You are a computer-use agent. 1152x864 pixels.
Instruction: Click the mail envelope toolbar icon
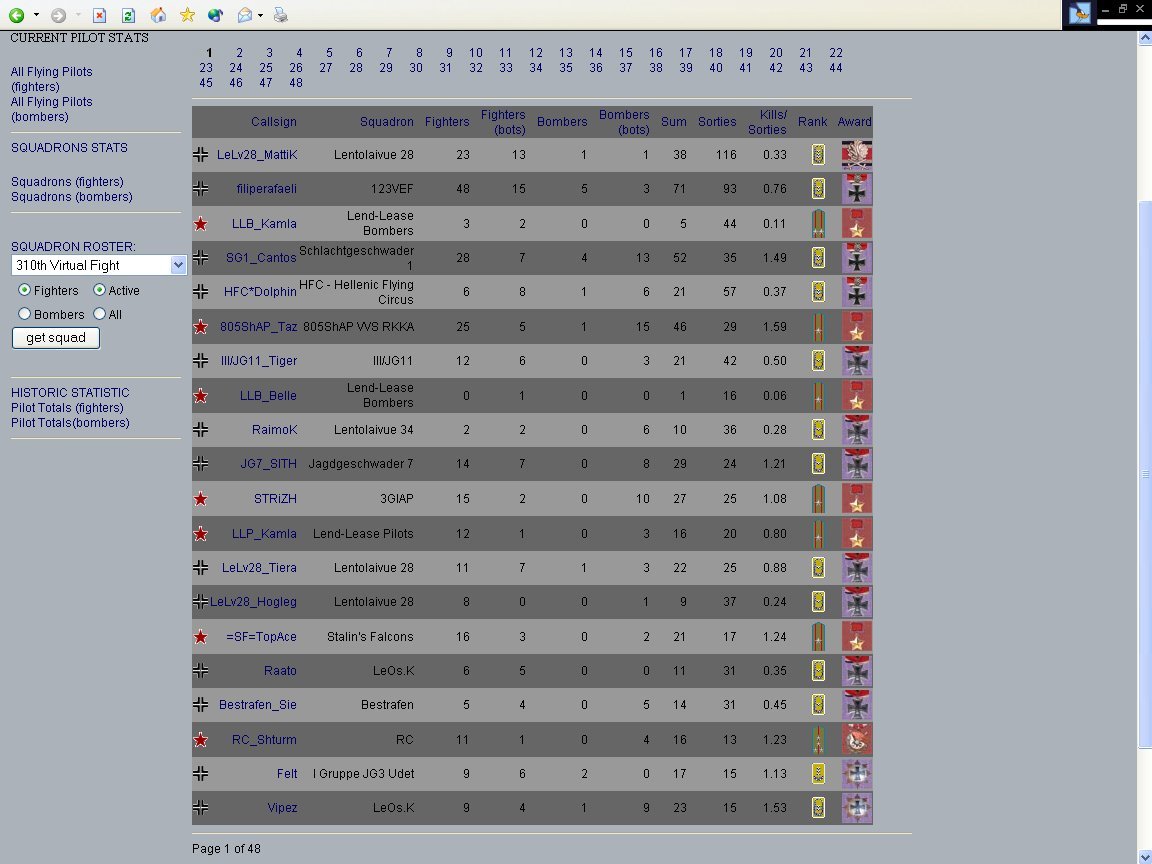pos(245,15)
